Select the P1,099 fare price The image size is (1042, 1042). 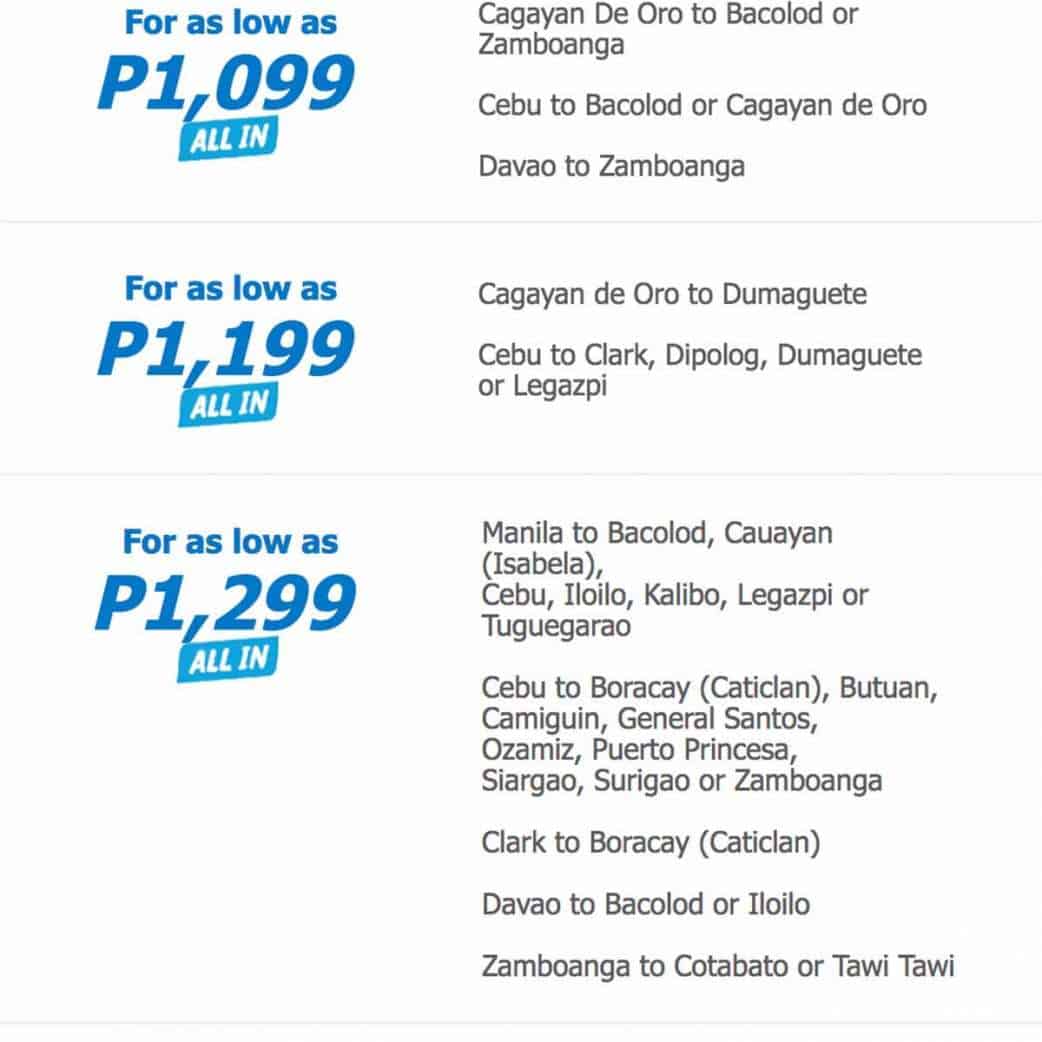[x=226, y=85]
